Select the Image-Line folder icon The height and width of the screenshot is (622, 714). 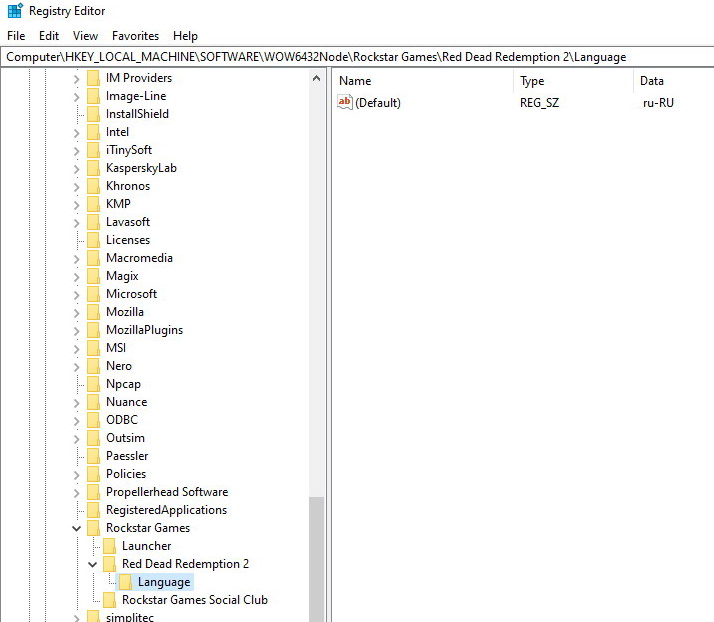pyautogui.click(x=93, y=96)
